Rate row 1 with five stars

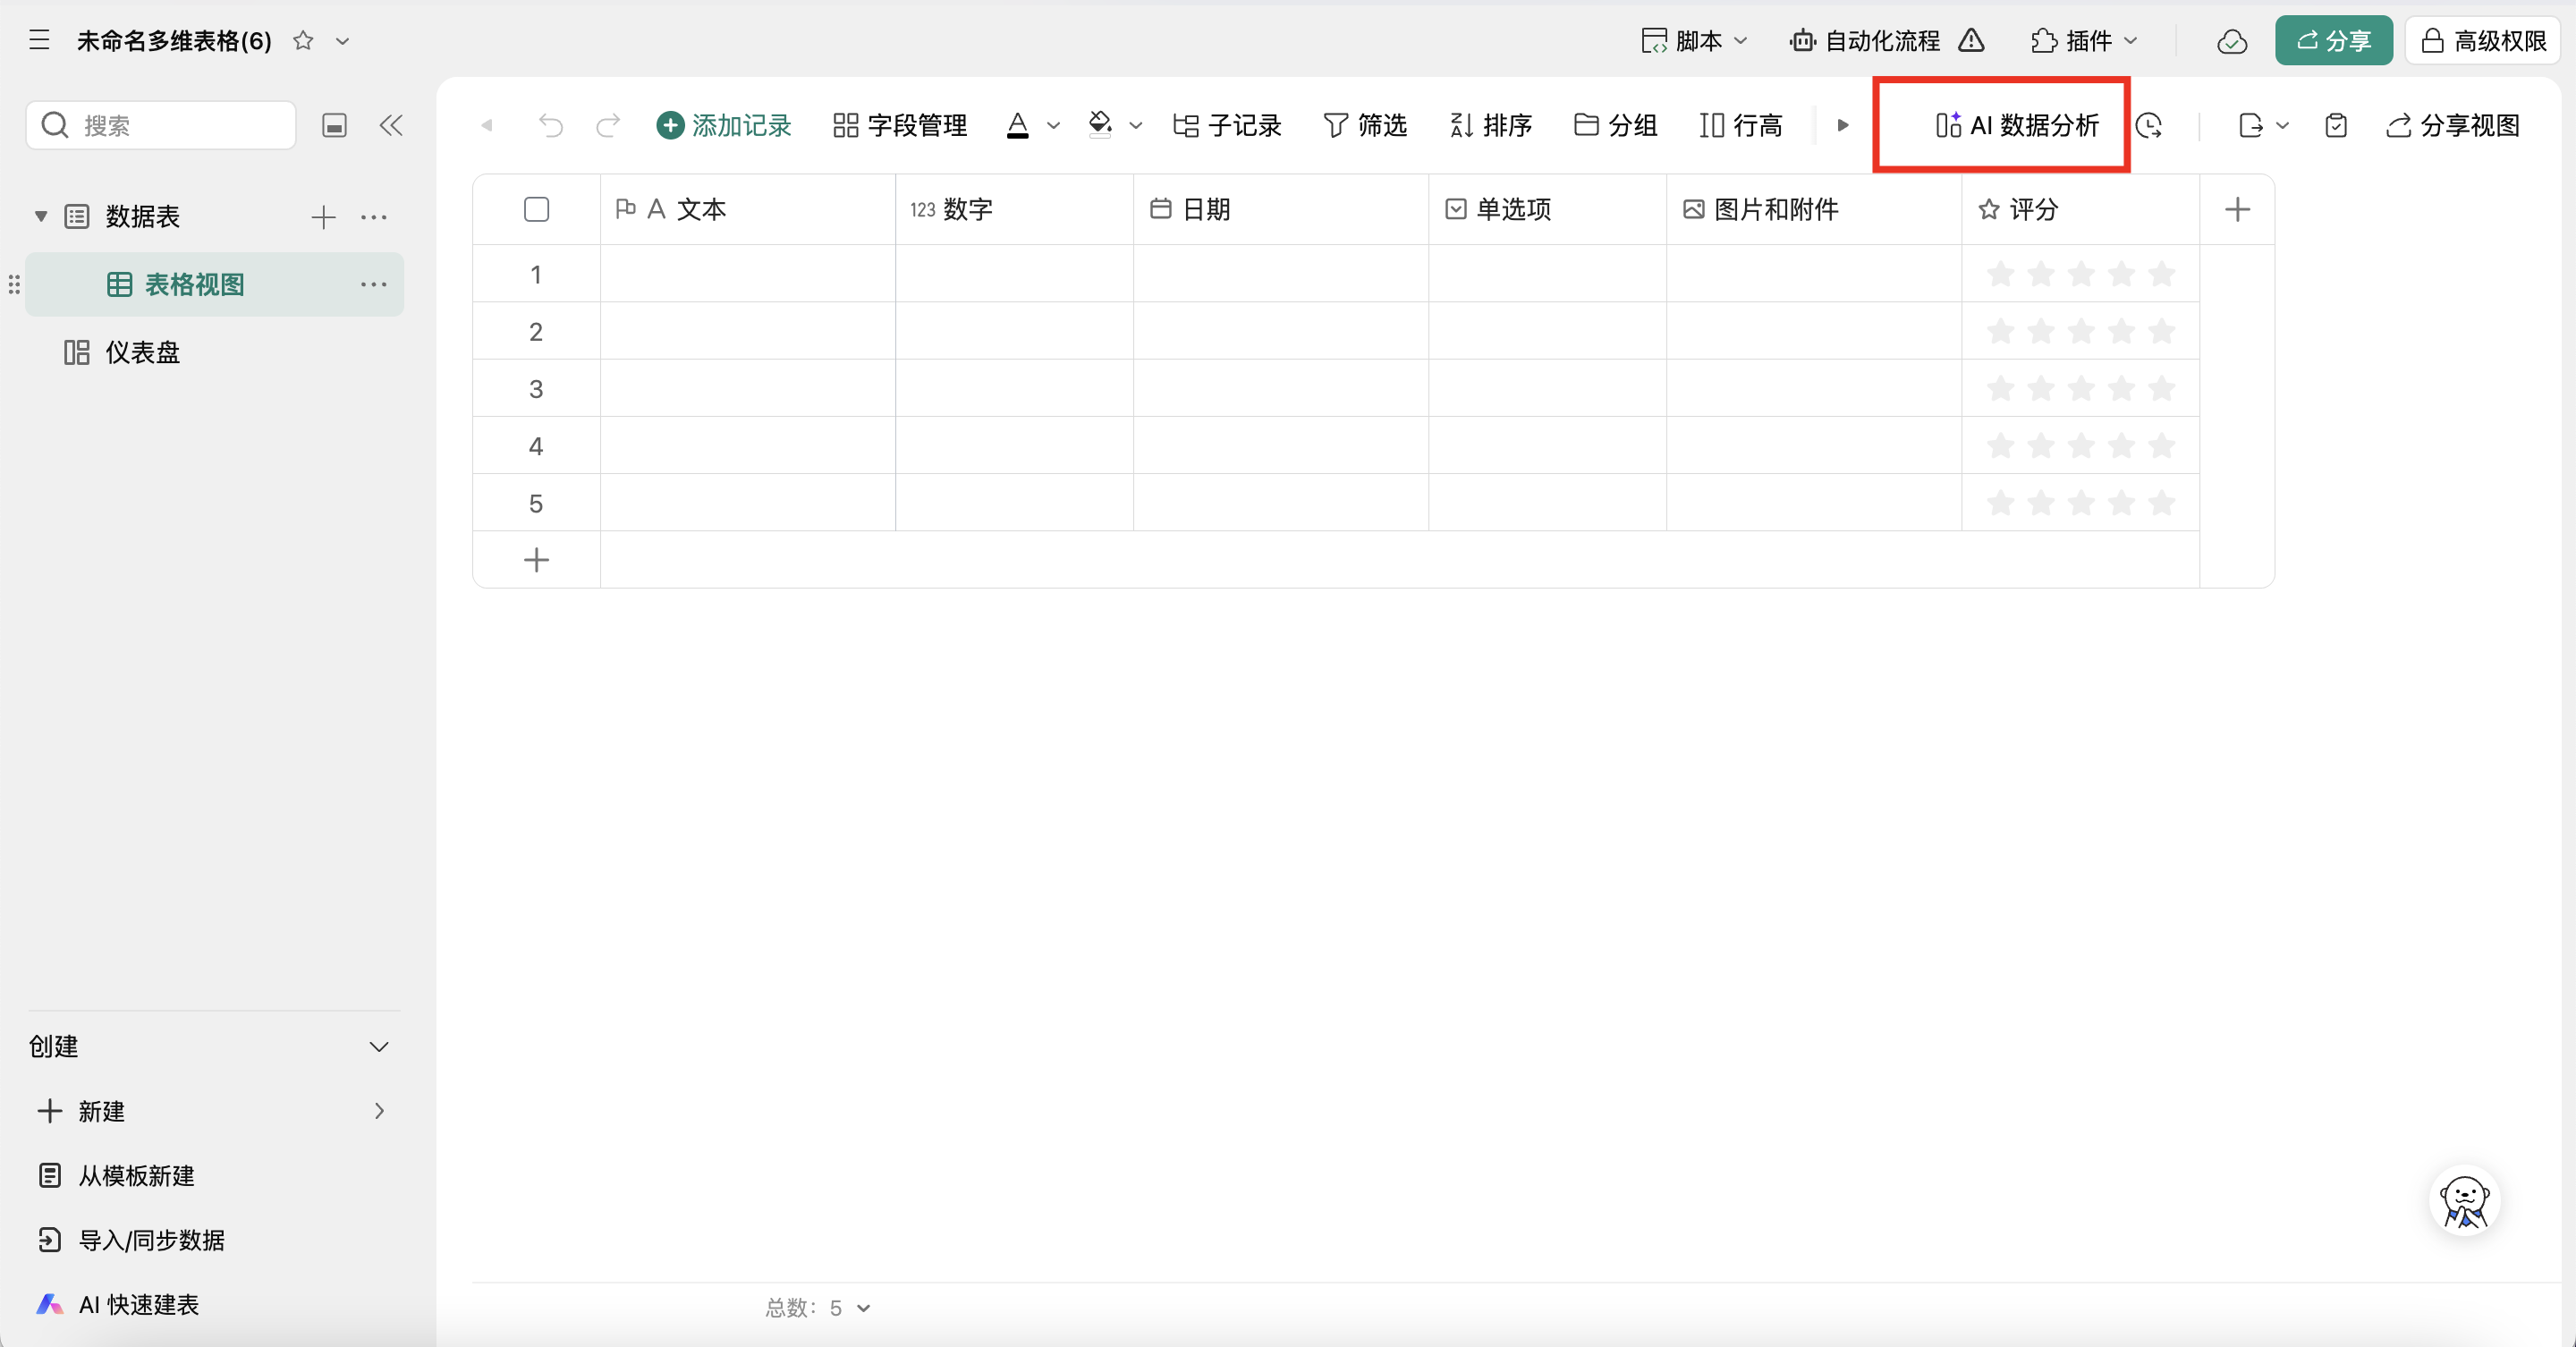(x=2161, y=273)
